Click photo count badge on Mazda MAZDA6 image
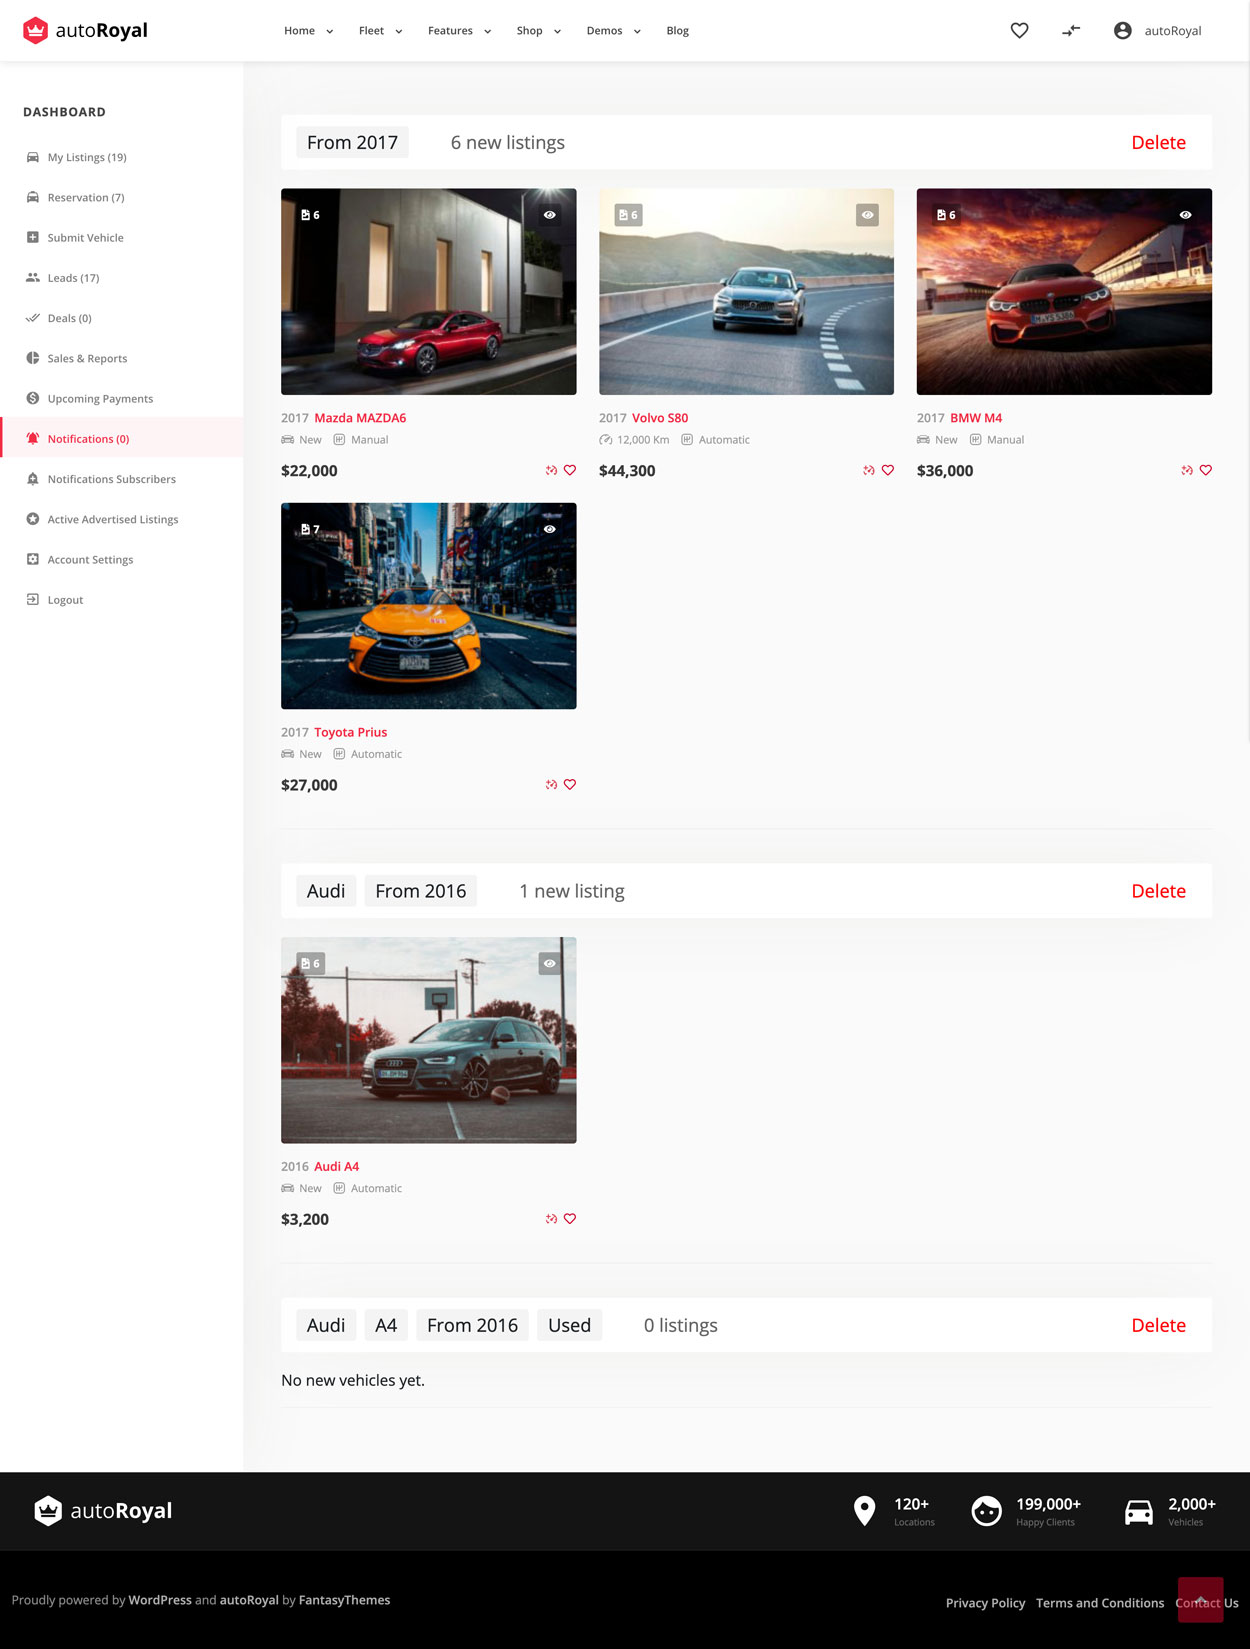The width and height of the screenshot is (1250, 1649). click(x=310, y=215)
